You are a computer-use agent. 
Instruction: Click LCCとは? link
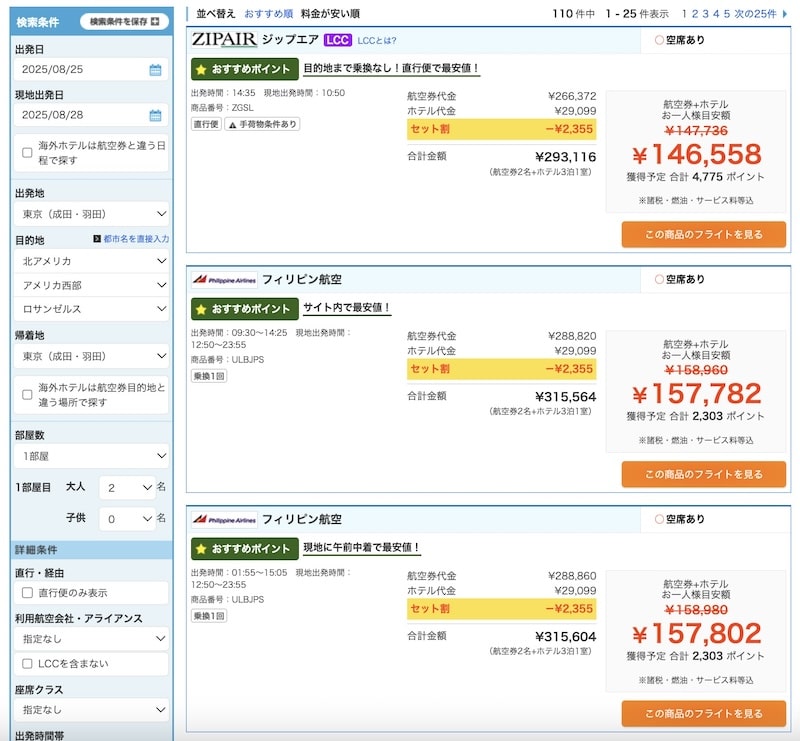377,41
